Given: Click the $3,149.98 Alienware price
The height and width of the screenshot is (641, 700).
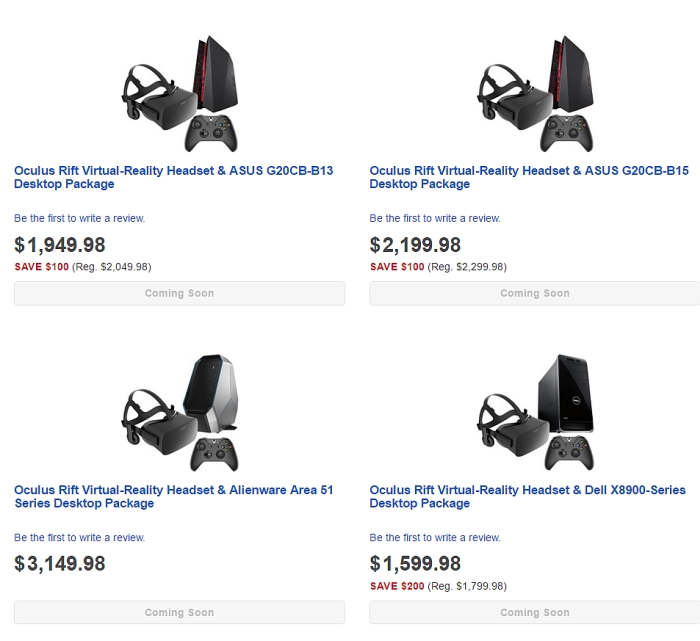Looking at the screenshot, I should click(x=60, y=564).
